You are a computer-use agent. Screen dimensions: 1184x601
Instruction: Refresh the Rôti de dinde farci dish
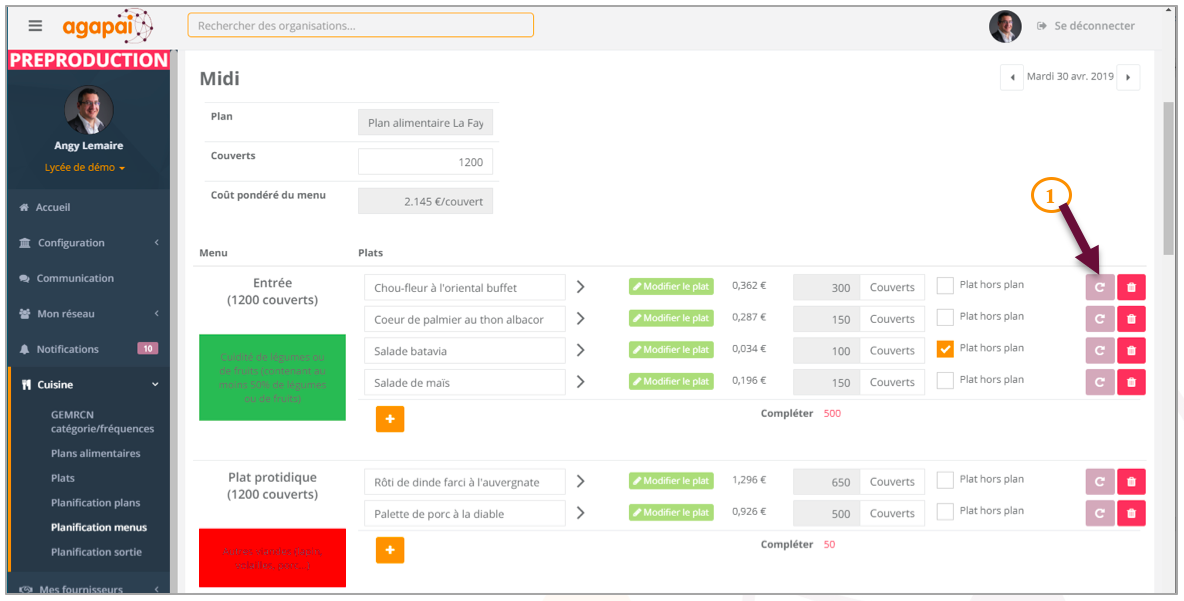tap(1100, 482)
